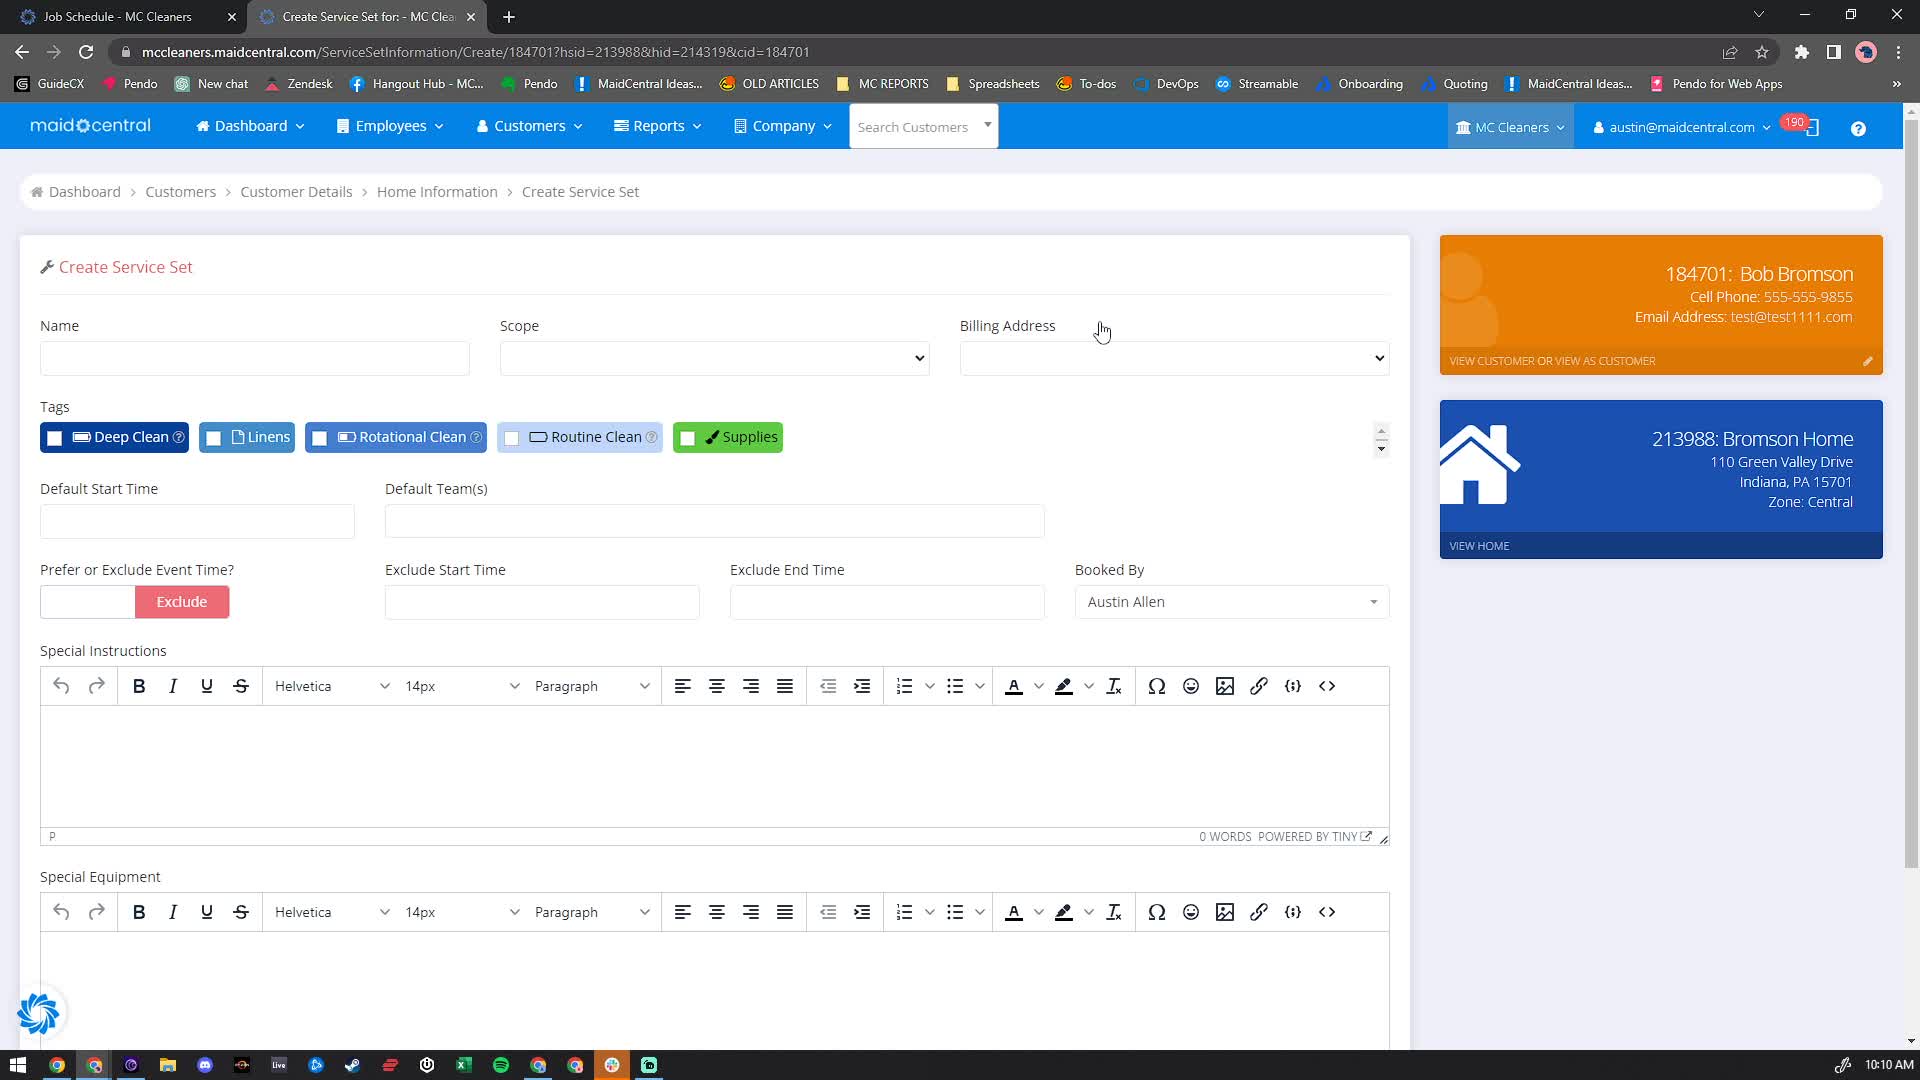
Task: Check the Deep Clean tag checkbox
Action: coord(55,438)
